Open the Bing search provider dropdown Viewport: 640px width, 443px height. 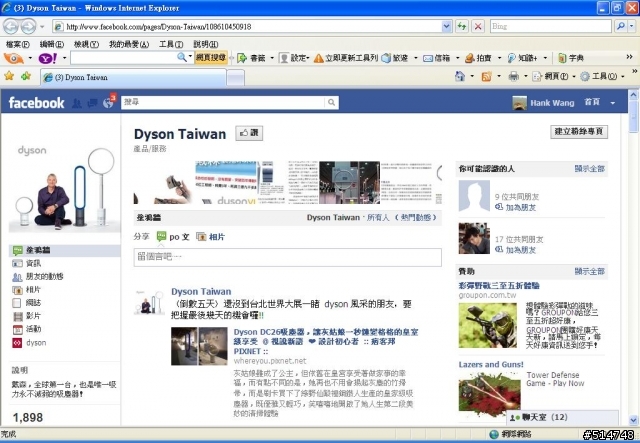click(632, 26)
